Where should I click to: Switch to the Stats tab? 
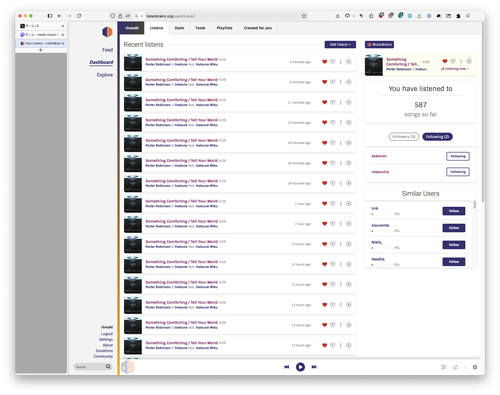(x=179, y=28)
